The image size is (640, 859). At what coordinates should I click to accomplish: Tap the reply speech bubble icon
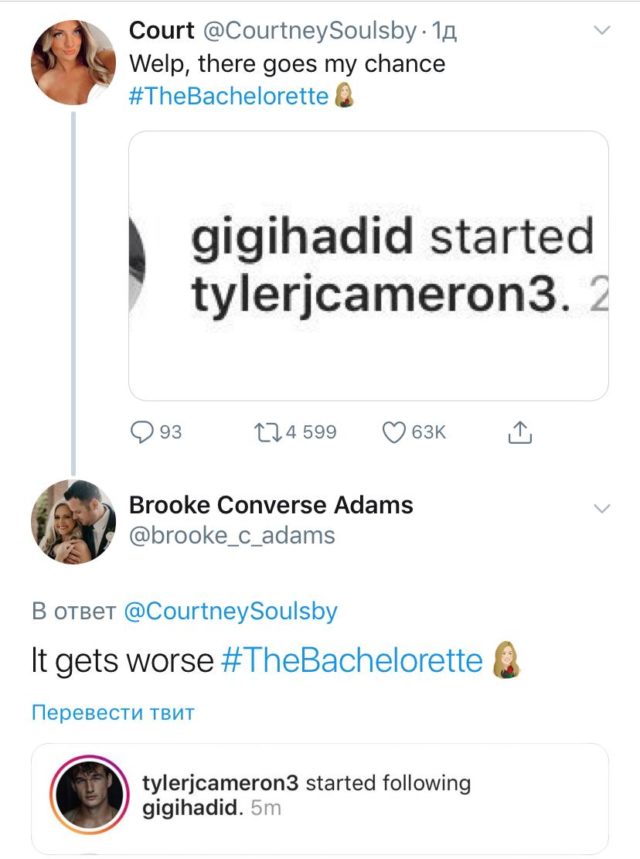point(144,432)
